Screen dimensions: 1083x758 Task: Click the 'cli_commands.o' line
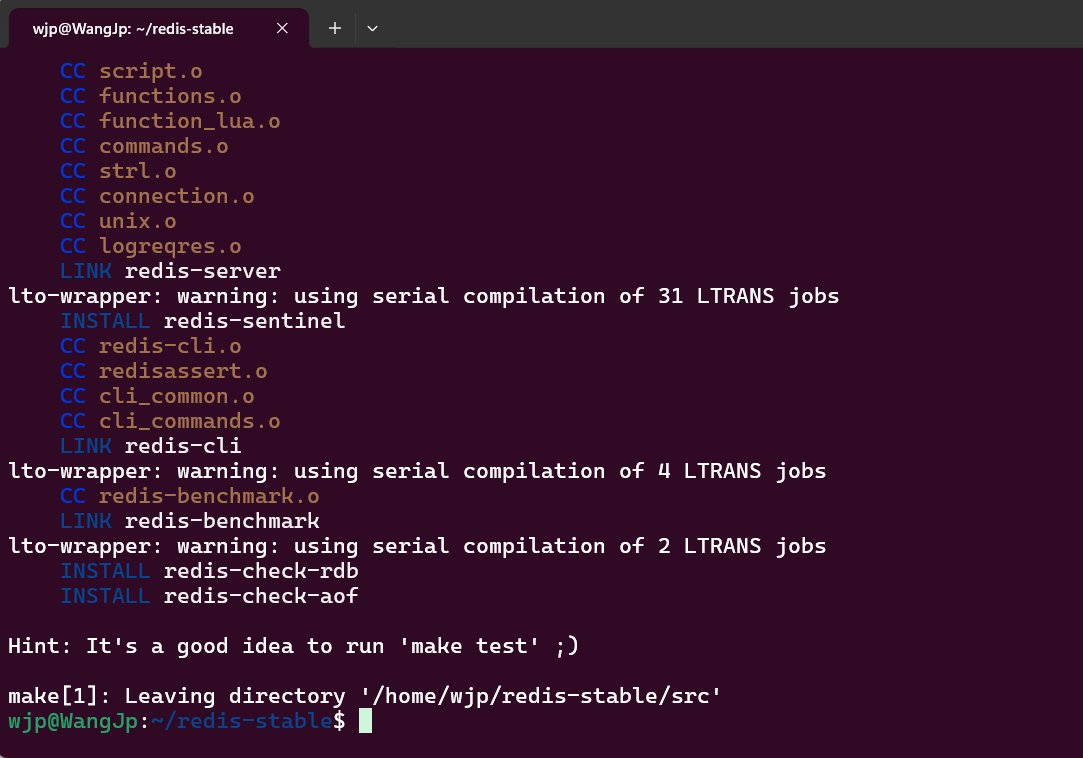pos(170,421)
